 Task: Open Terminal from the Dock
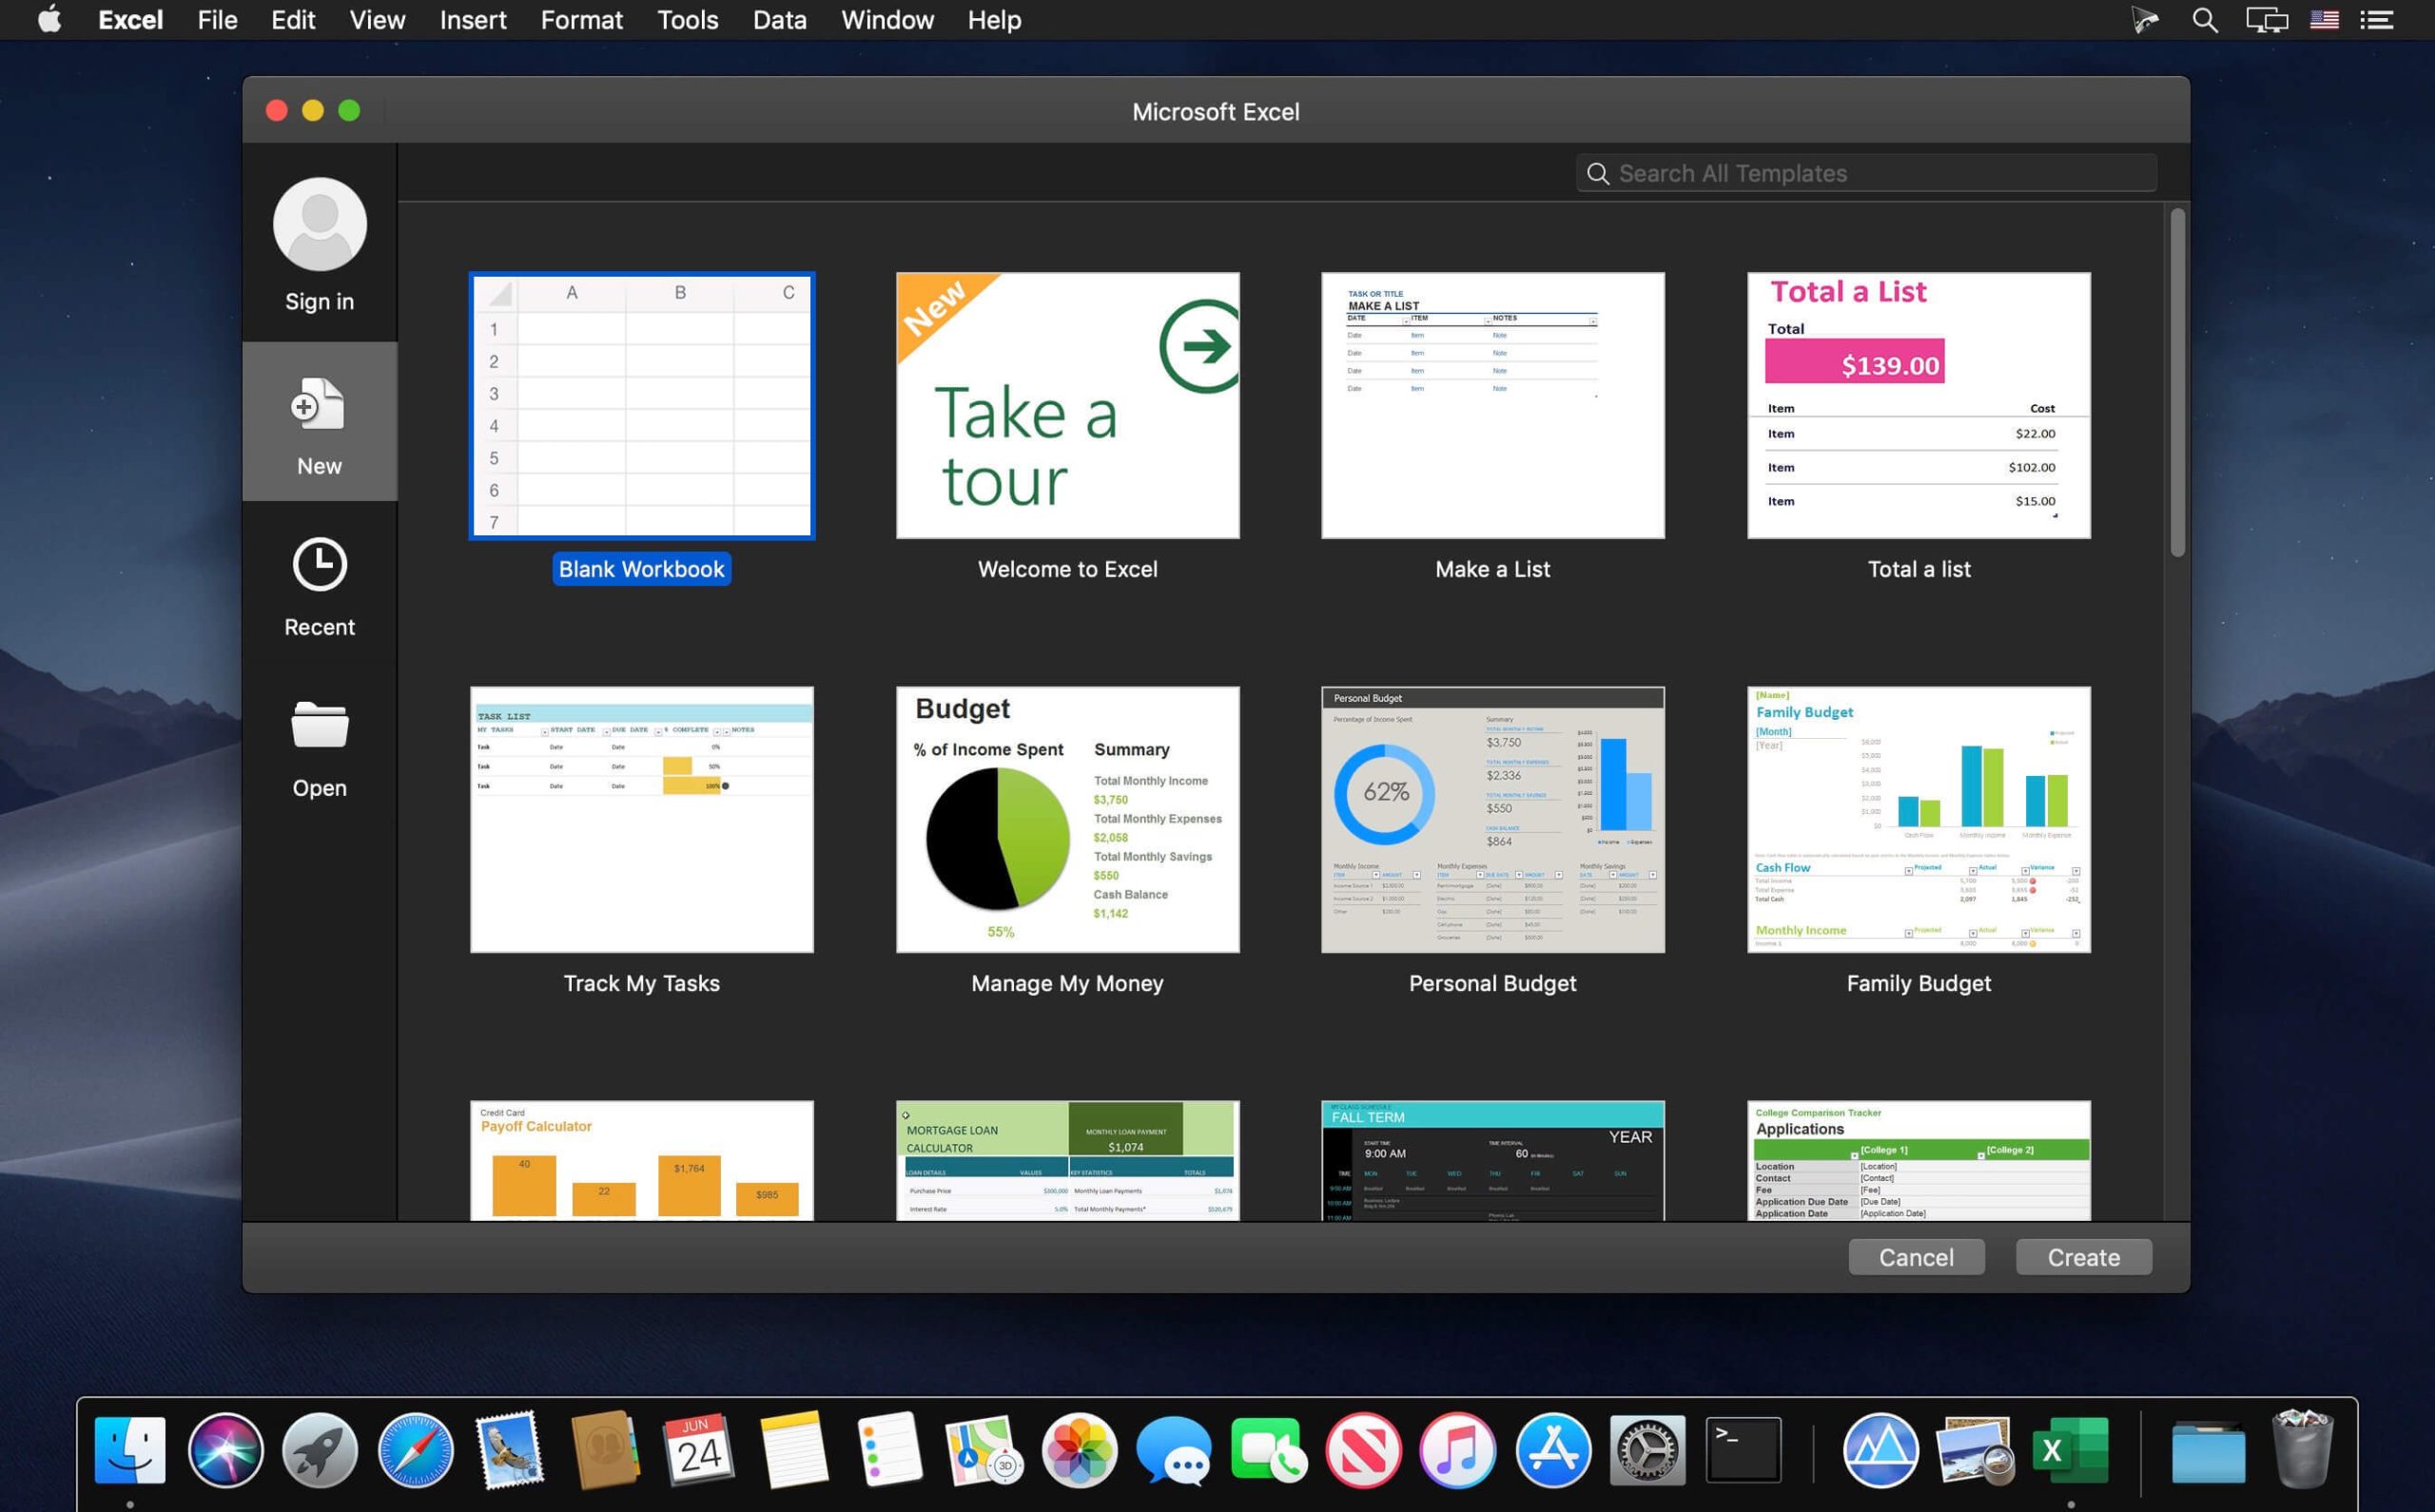tap(1743, 1448)
